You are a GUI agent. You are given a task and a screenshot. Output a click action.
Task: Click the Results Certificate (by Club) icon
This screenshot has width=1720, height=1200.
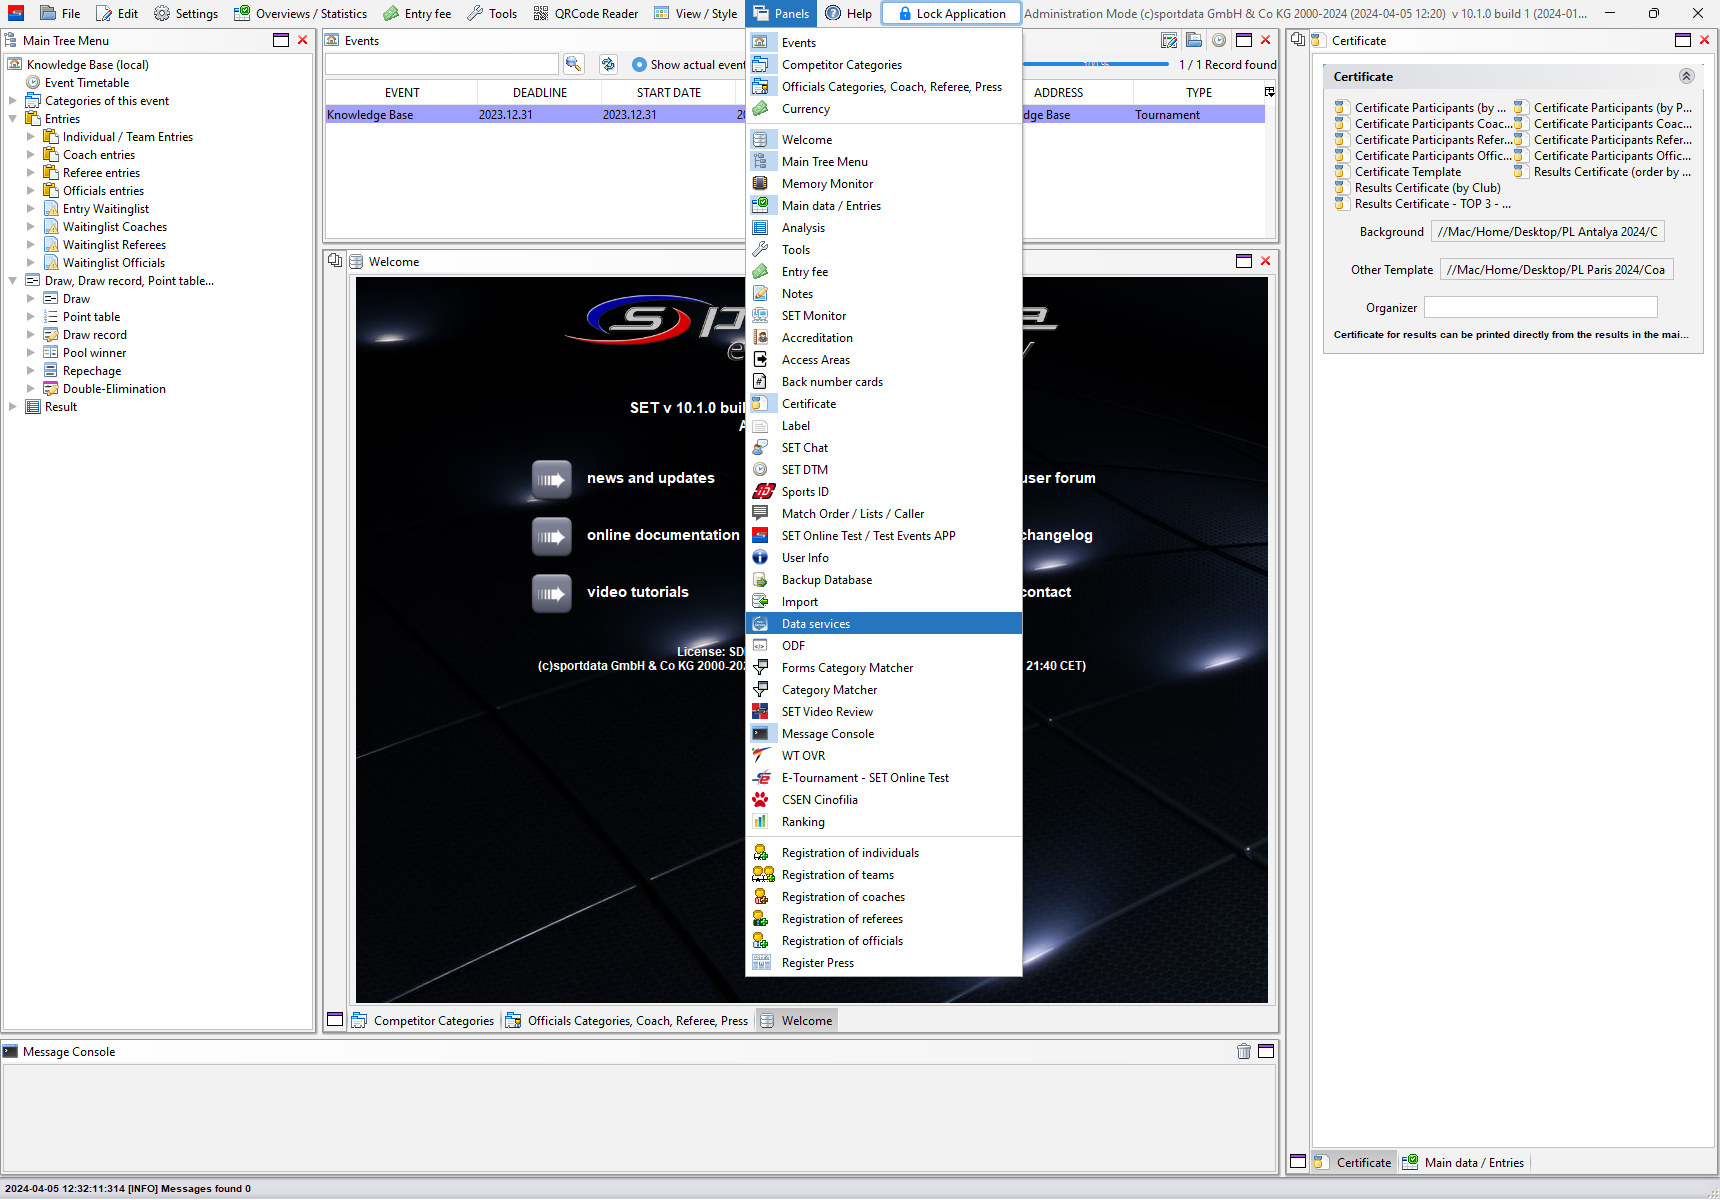coord(1342,187)
